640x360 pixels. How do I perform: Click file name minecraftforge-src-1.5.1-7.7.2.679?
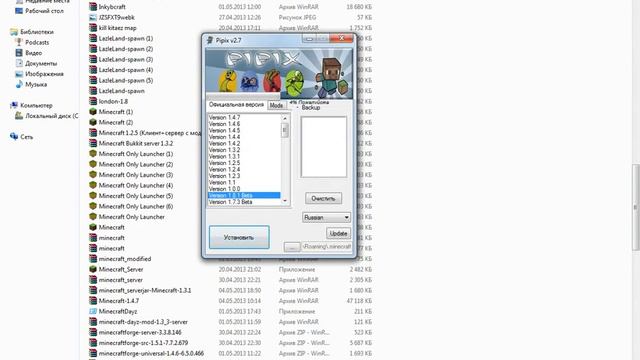tap(143, 343)
